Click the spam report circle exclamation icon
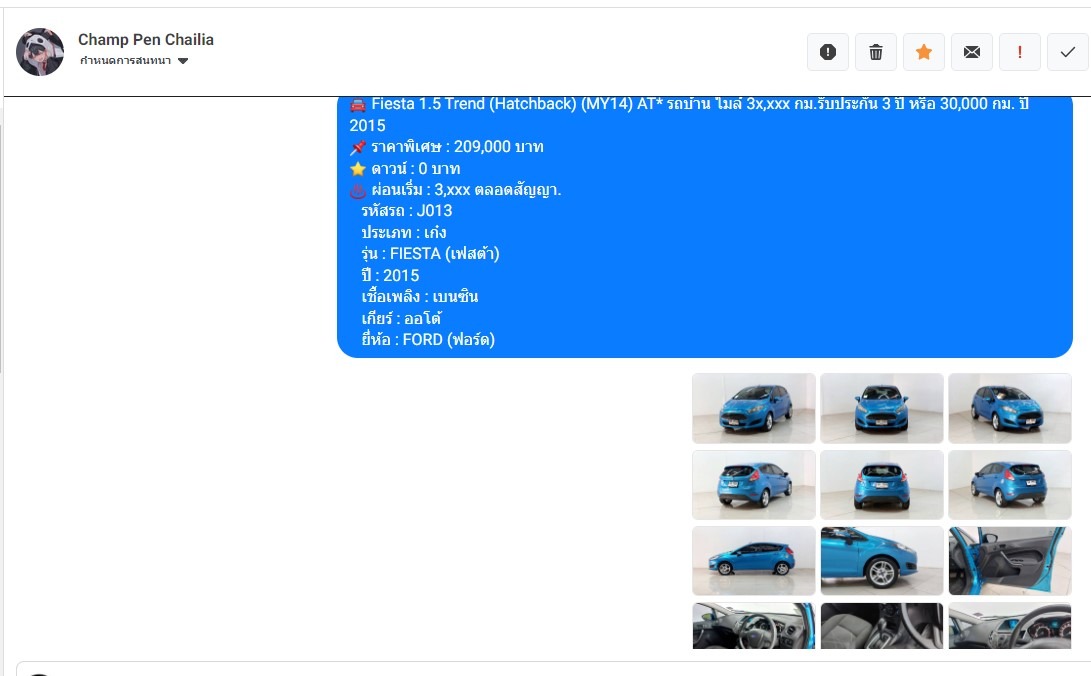The width and height of the screenshot is (1091, 676). (827, 52)
